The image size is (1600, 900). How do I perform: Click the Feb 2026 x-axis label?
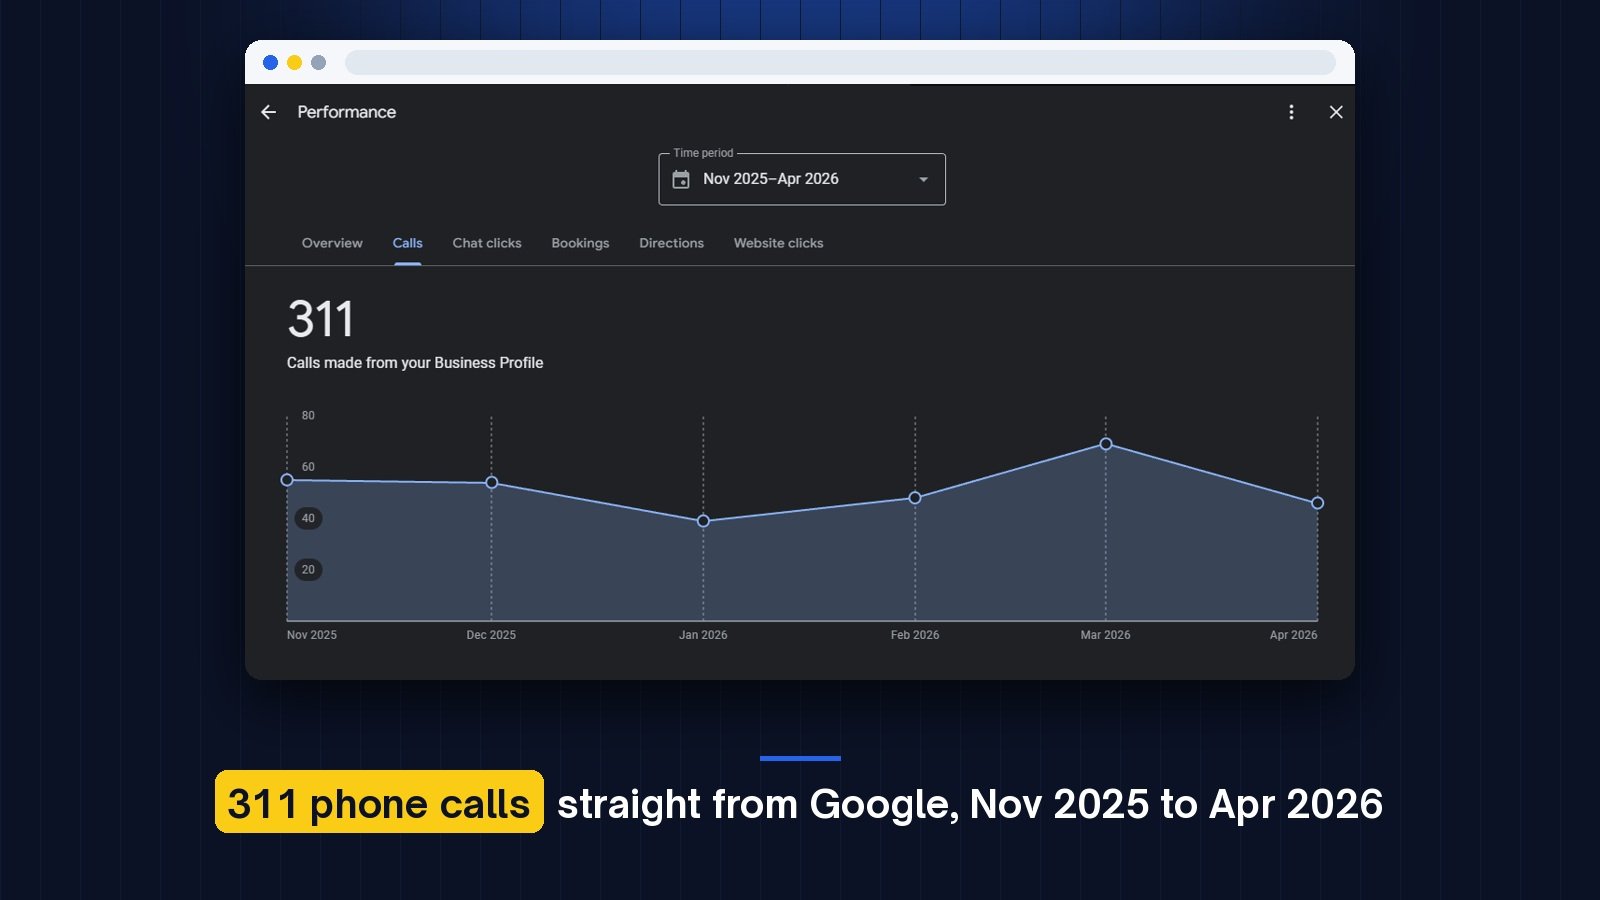(915, 635)
